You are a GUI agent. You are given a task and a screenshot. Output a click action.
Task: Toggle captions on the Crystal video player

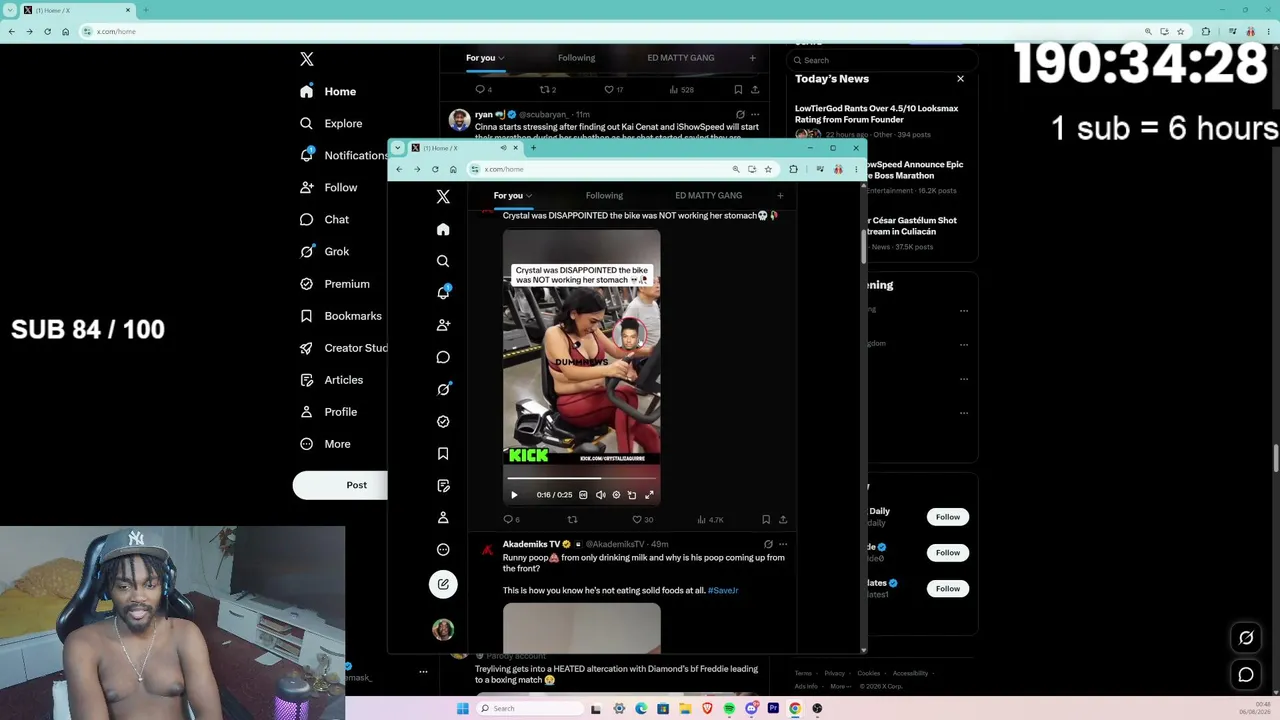583,495
